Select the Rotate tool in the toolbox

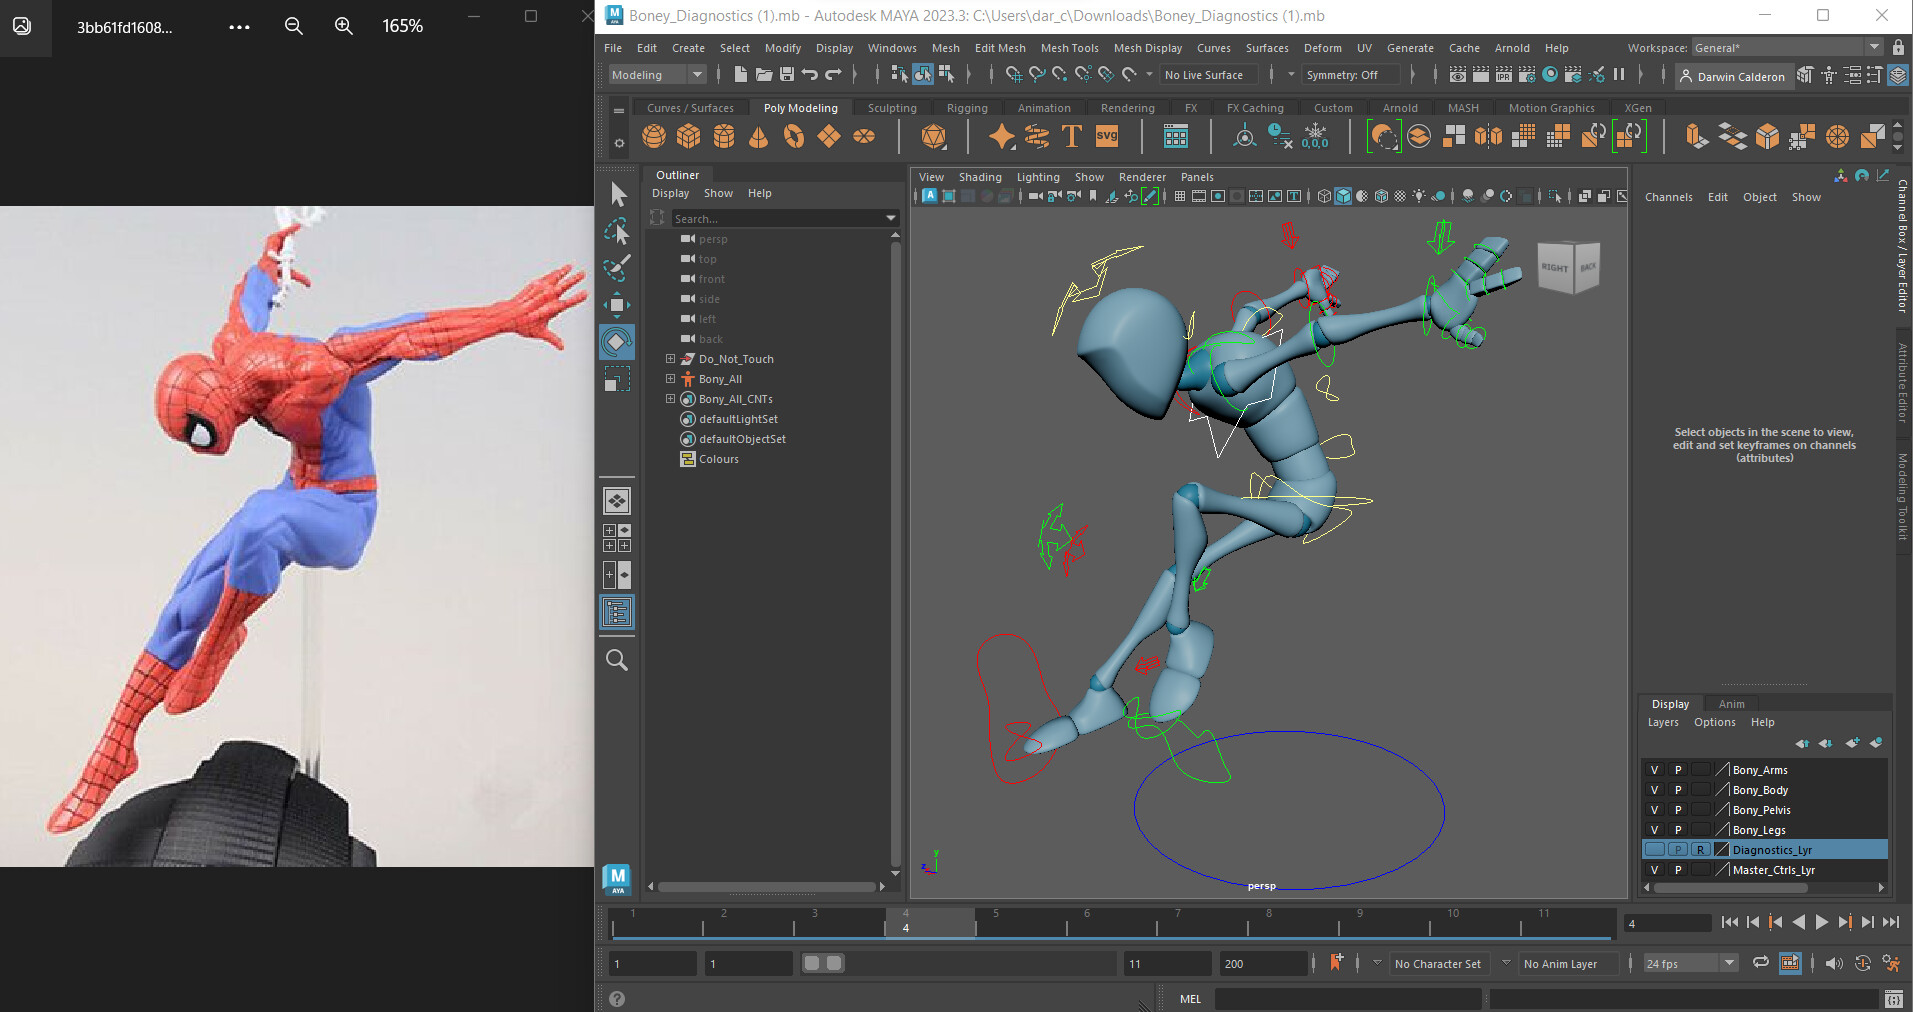617,342
